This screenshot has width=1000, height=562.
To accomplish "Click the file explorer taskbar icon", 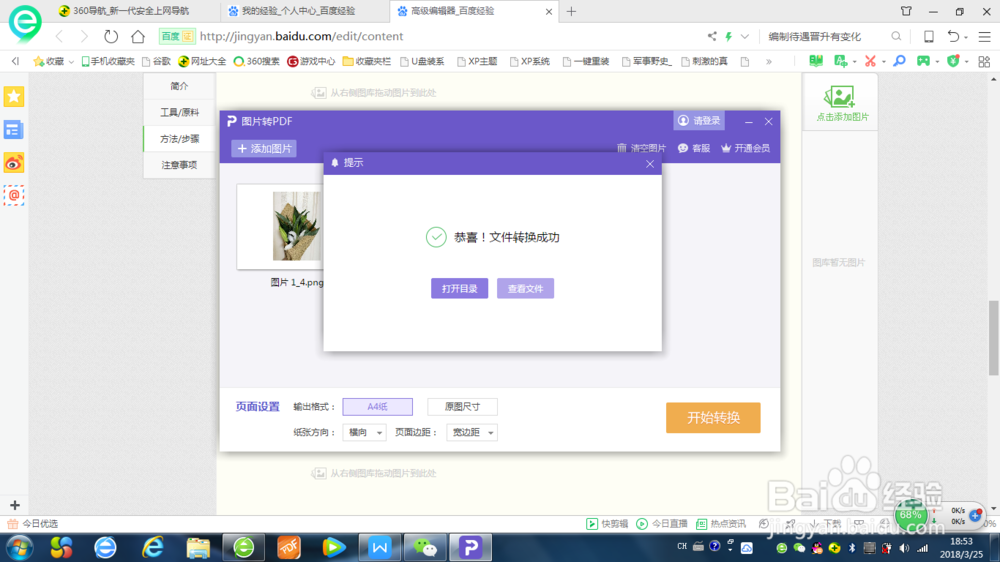I will point(198,547).
